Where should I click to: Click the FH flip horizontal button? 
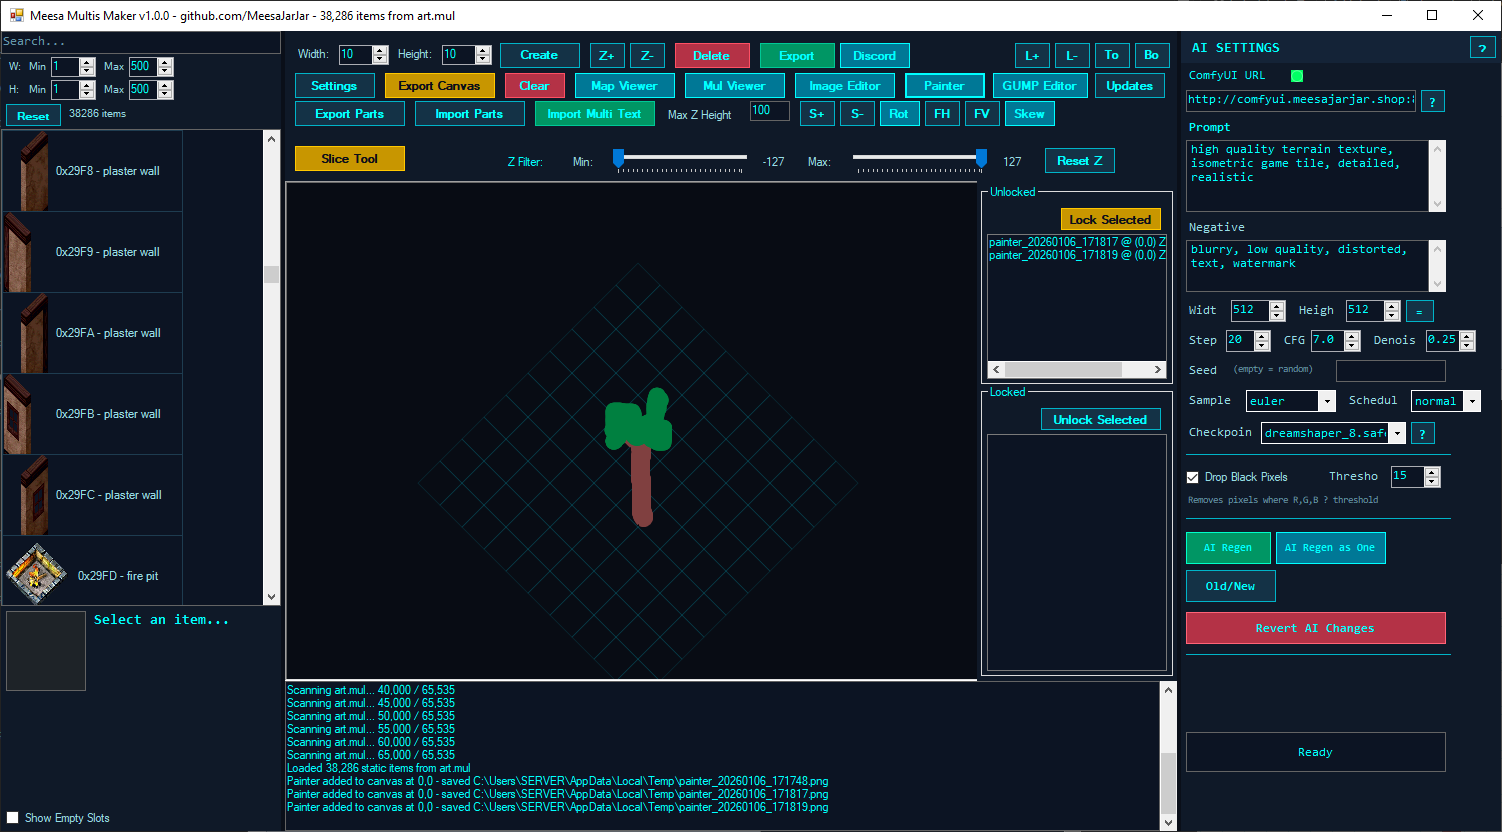pos(942,114)
